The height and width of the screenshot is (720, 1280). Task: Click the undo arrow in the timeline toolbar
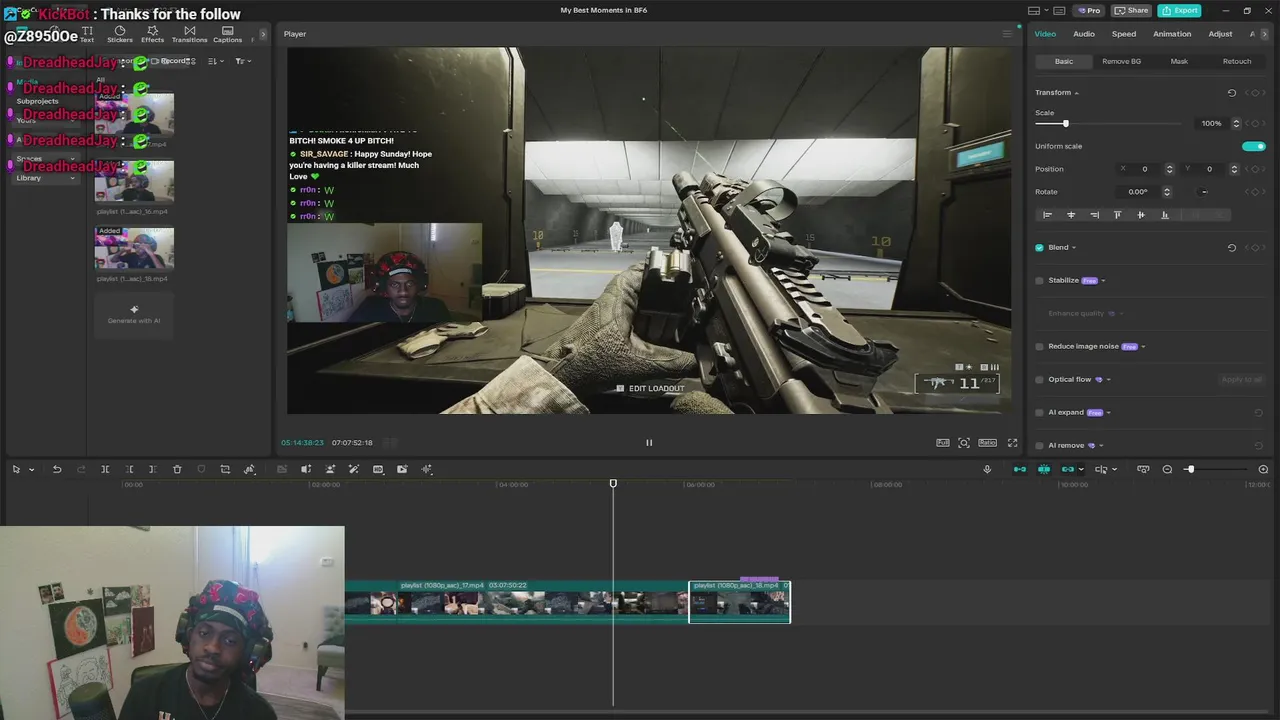coord(57,469)
